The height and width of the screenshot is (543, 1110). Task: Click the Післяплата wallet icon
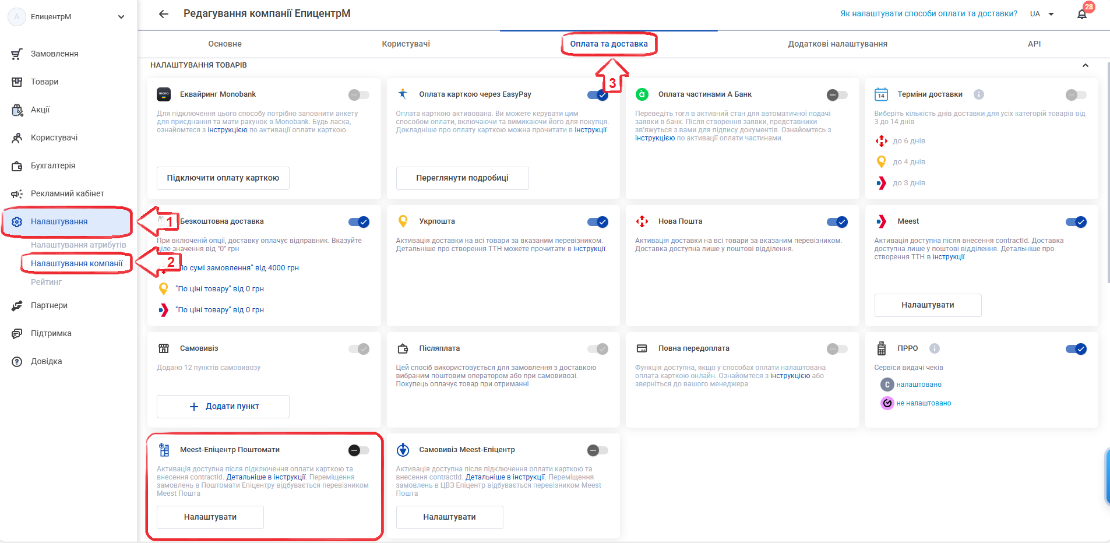tap(404, 348)
